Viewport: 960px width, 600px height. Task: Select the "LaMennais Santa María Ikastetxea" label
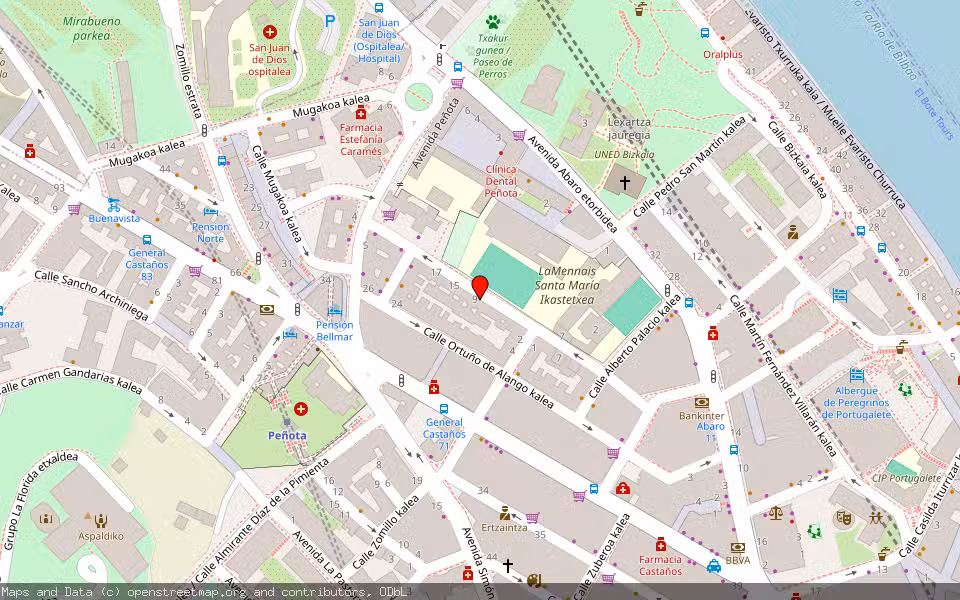point(567,285)
